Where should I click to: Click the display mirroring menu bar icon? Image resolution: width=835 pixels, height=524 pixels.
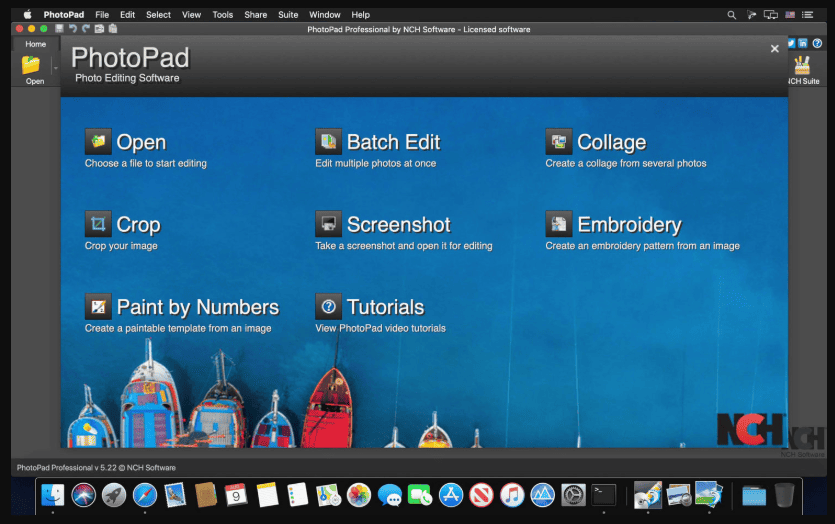coord(771,15)
